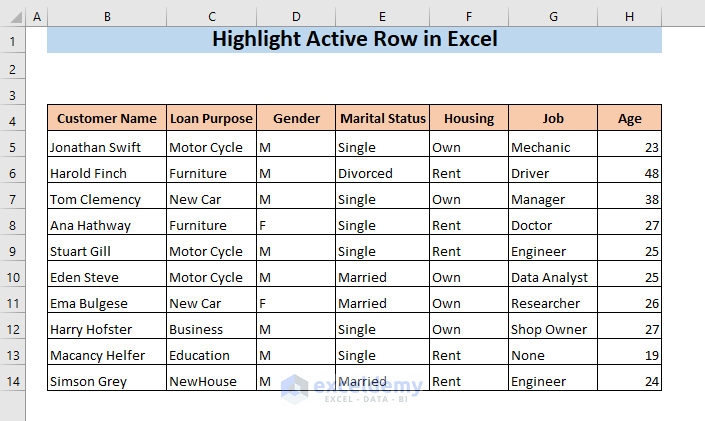Select the 'Data Analyst' job cell
Image resolution: width=705 pixels, height=421 pixels.
[553, 277]
